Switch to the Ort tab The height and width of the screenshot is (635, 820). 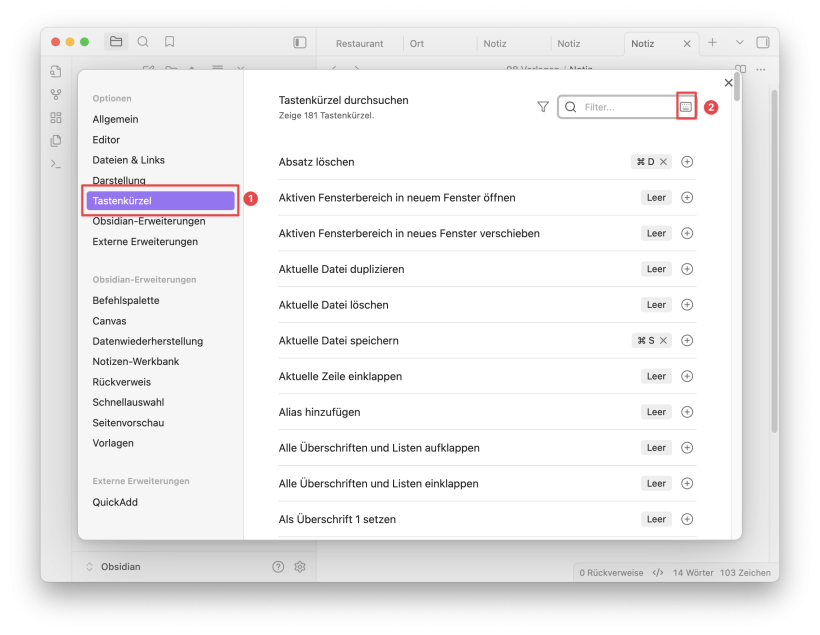click(417, 44)
